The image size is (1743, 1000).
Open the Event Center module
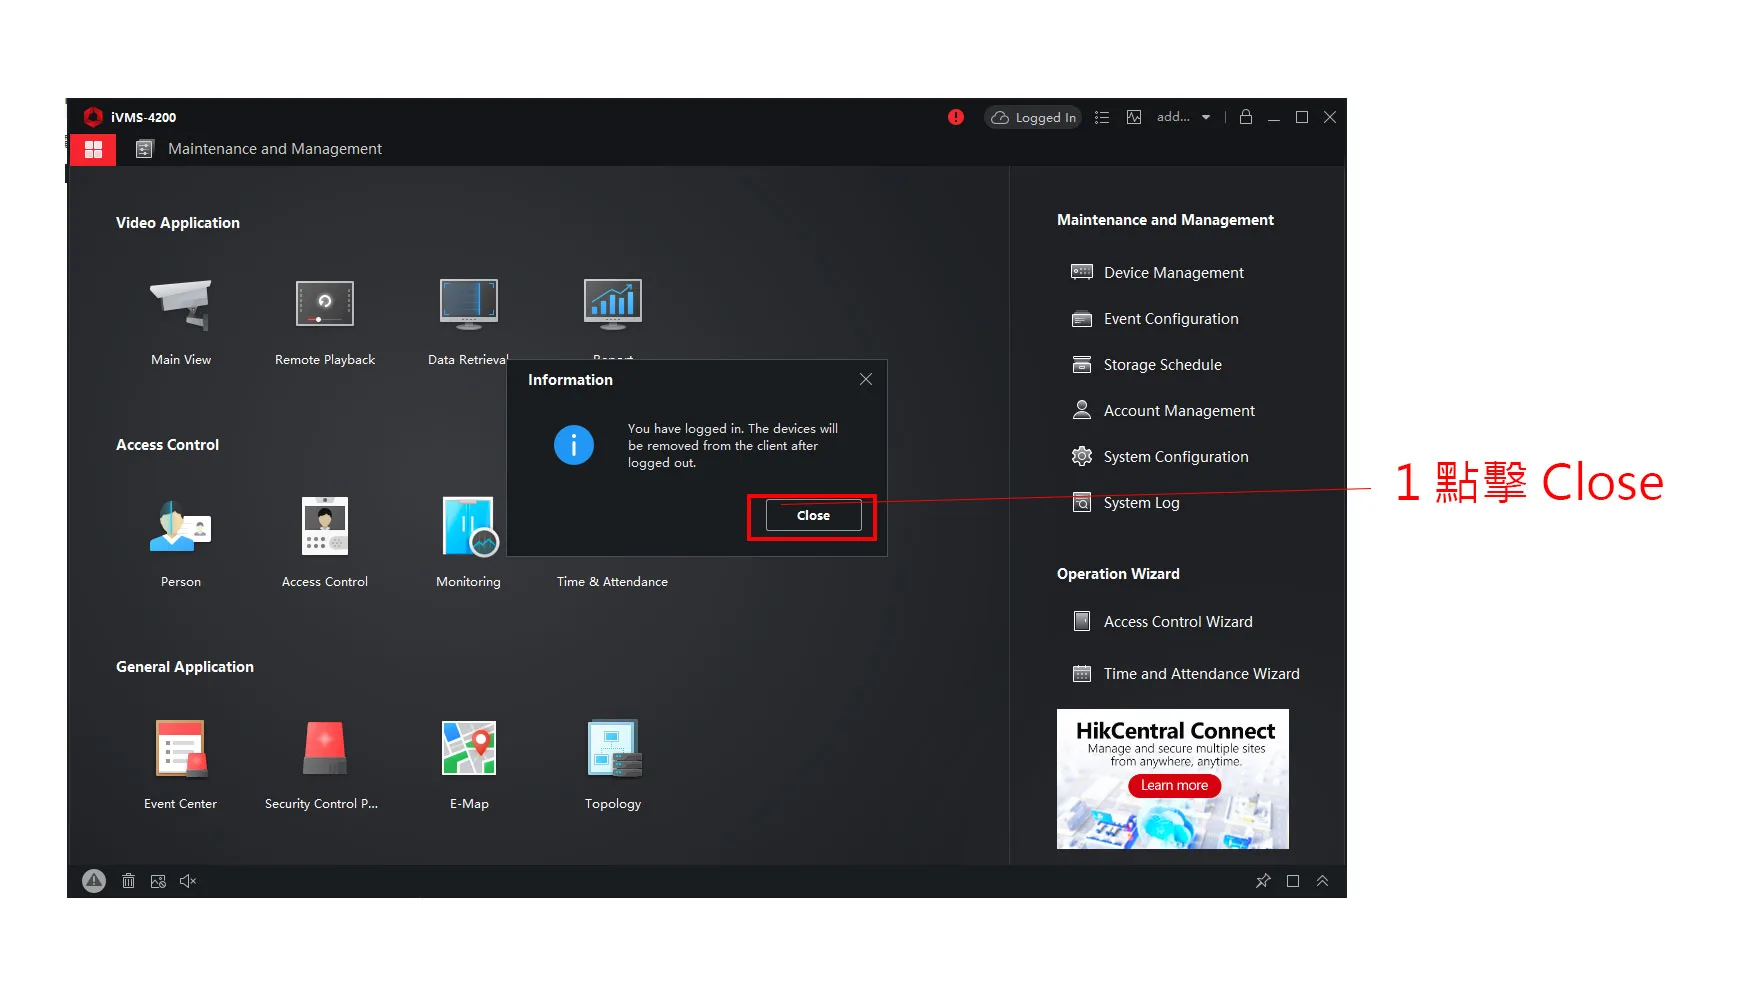(181, 748)
